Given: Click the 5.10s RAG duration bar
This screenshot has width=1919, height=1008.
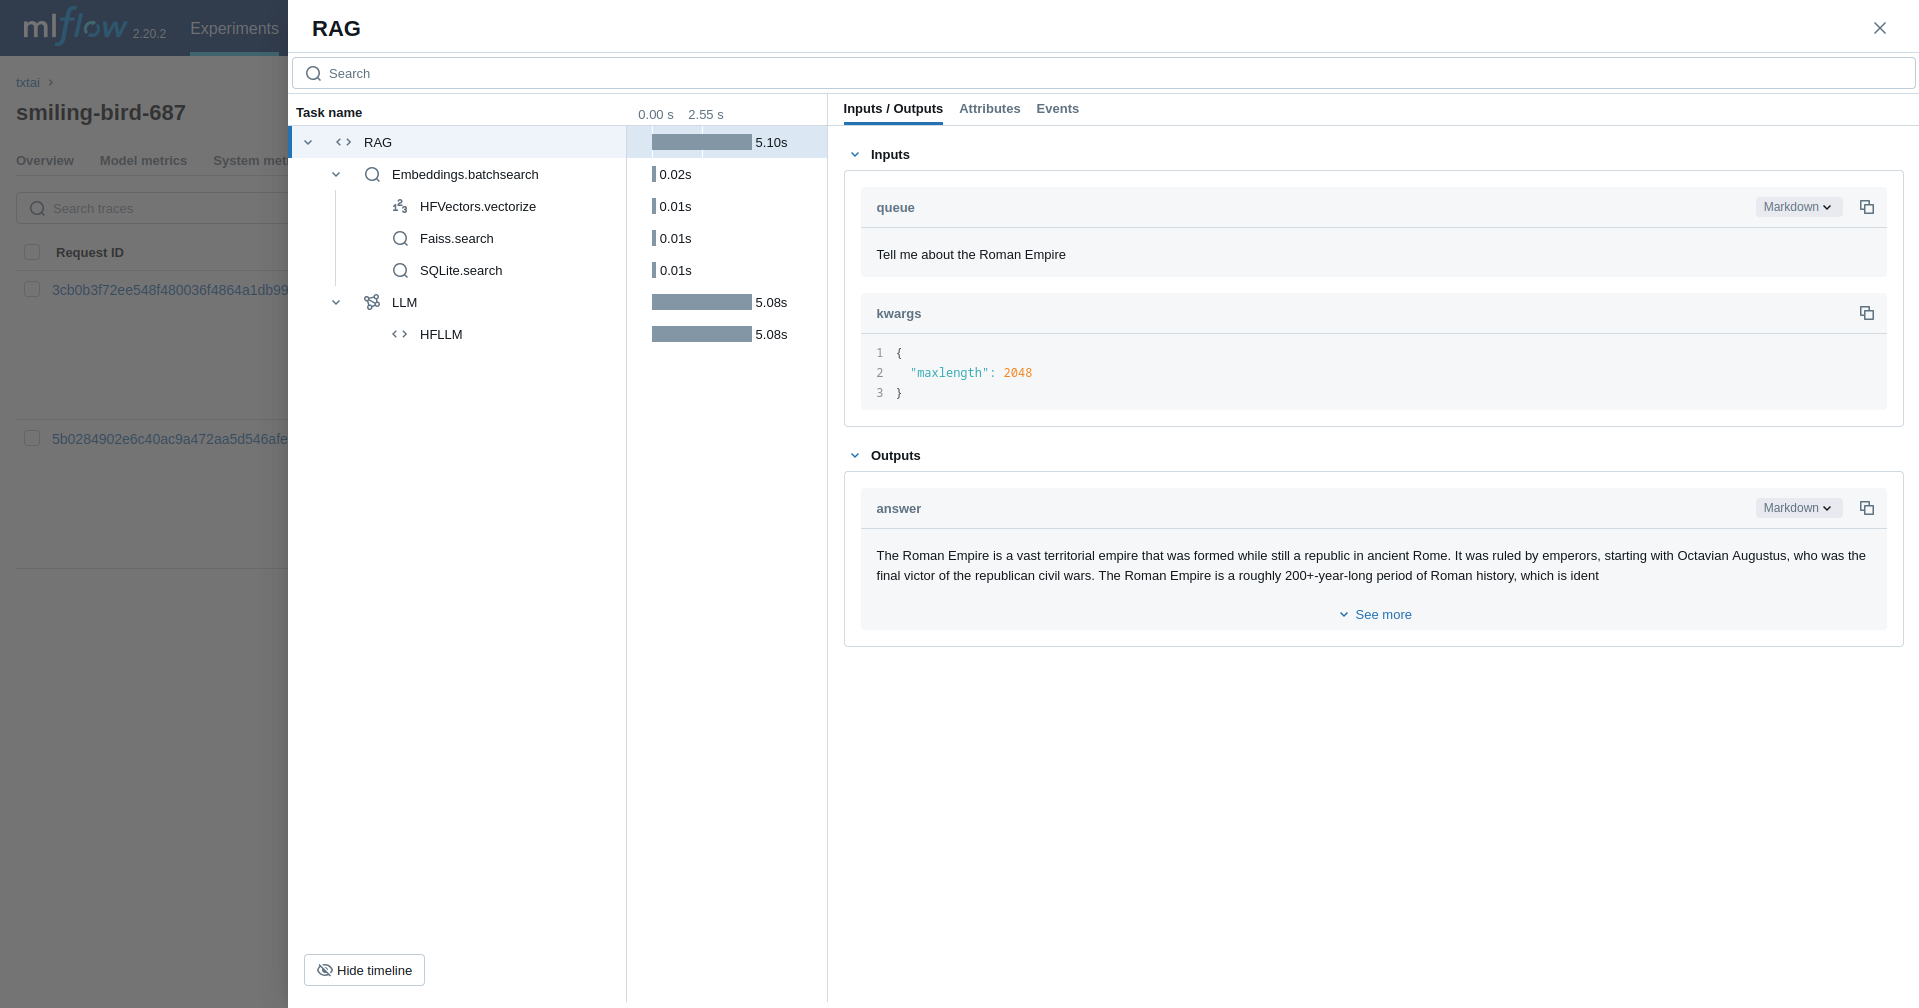Looking at the screenshot, I should 701,142.
